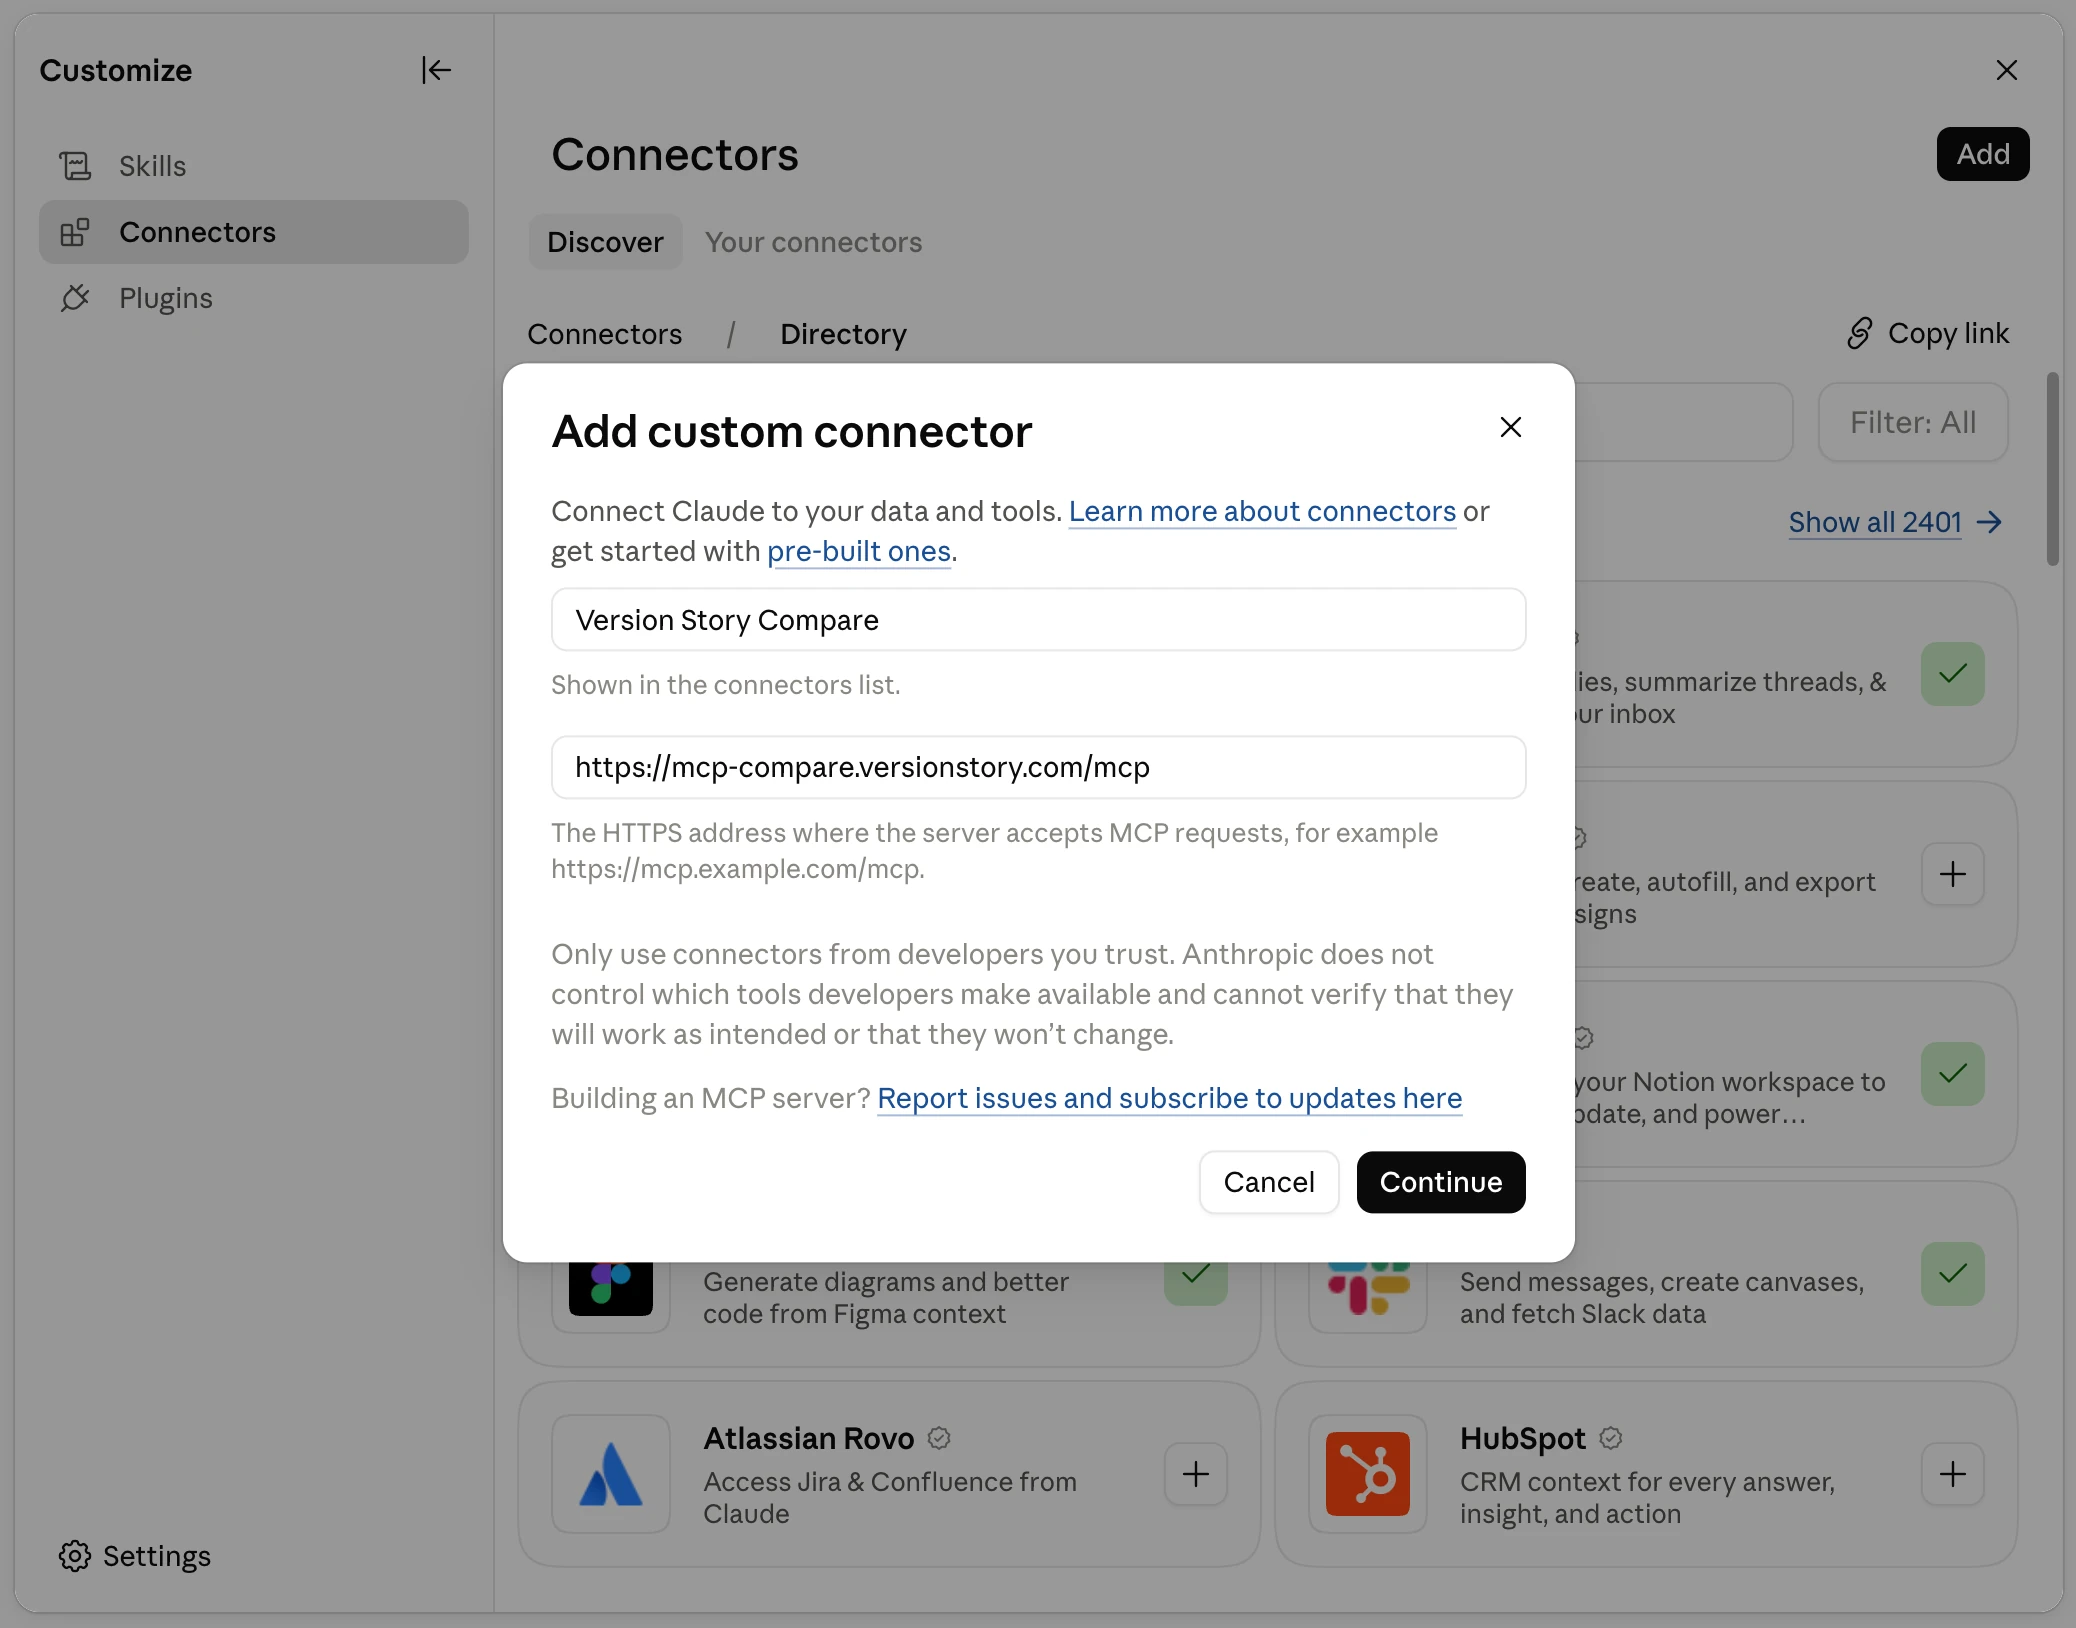
Task: Close the Add custom connector dialog
Action: click(1510, 427)
